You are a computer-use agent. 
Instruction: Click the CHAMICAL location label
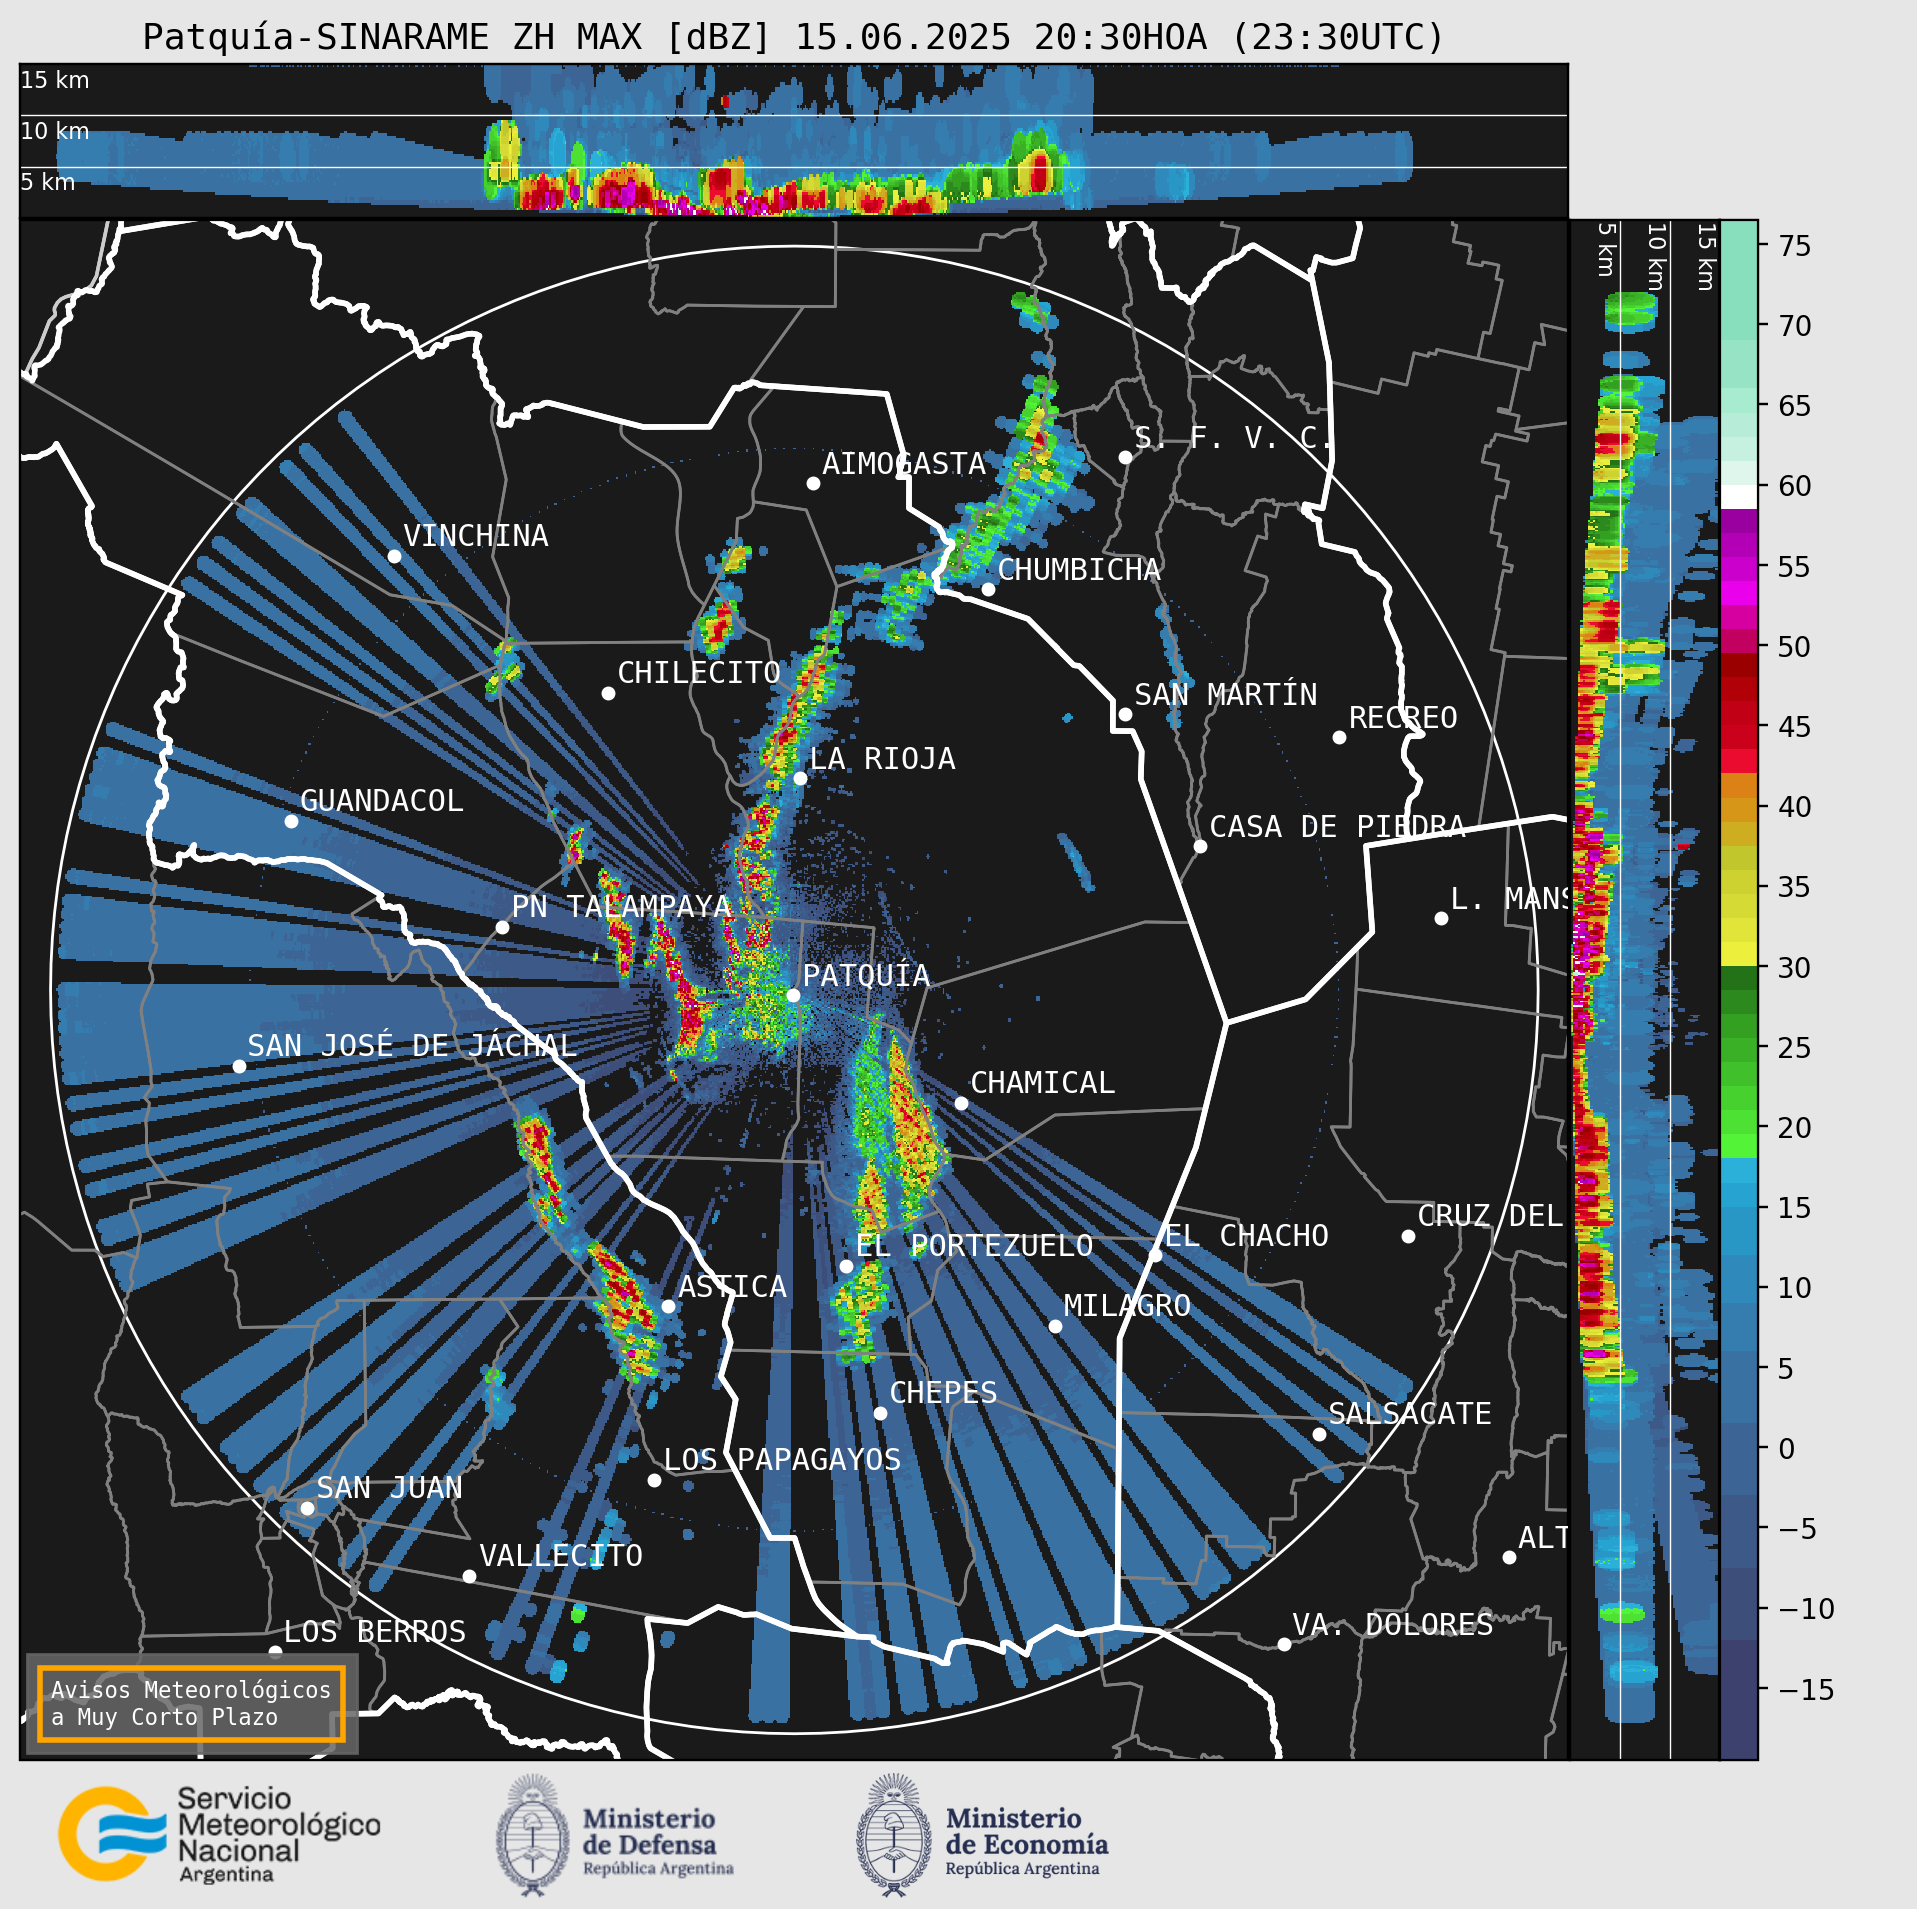pyautogui.click(x=1043, y=1083)
